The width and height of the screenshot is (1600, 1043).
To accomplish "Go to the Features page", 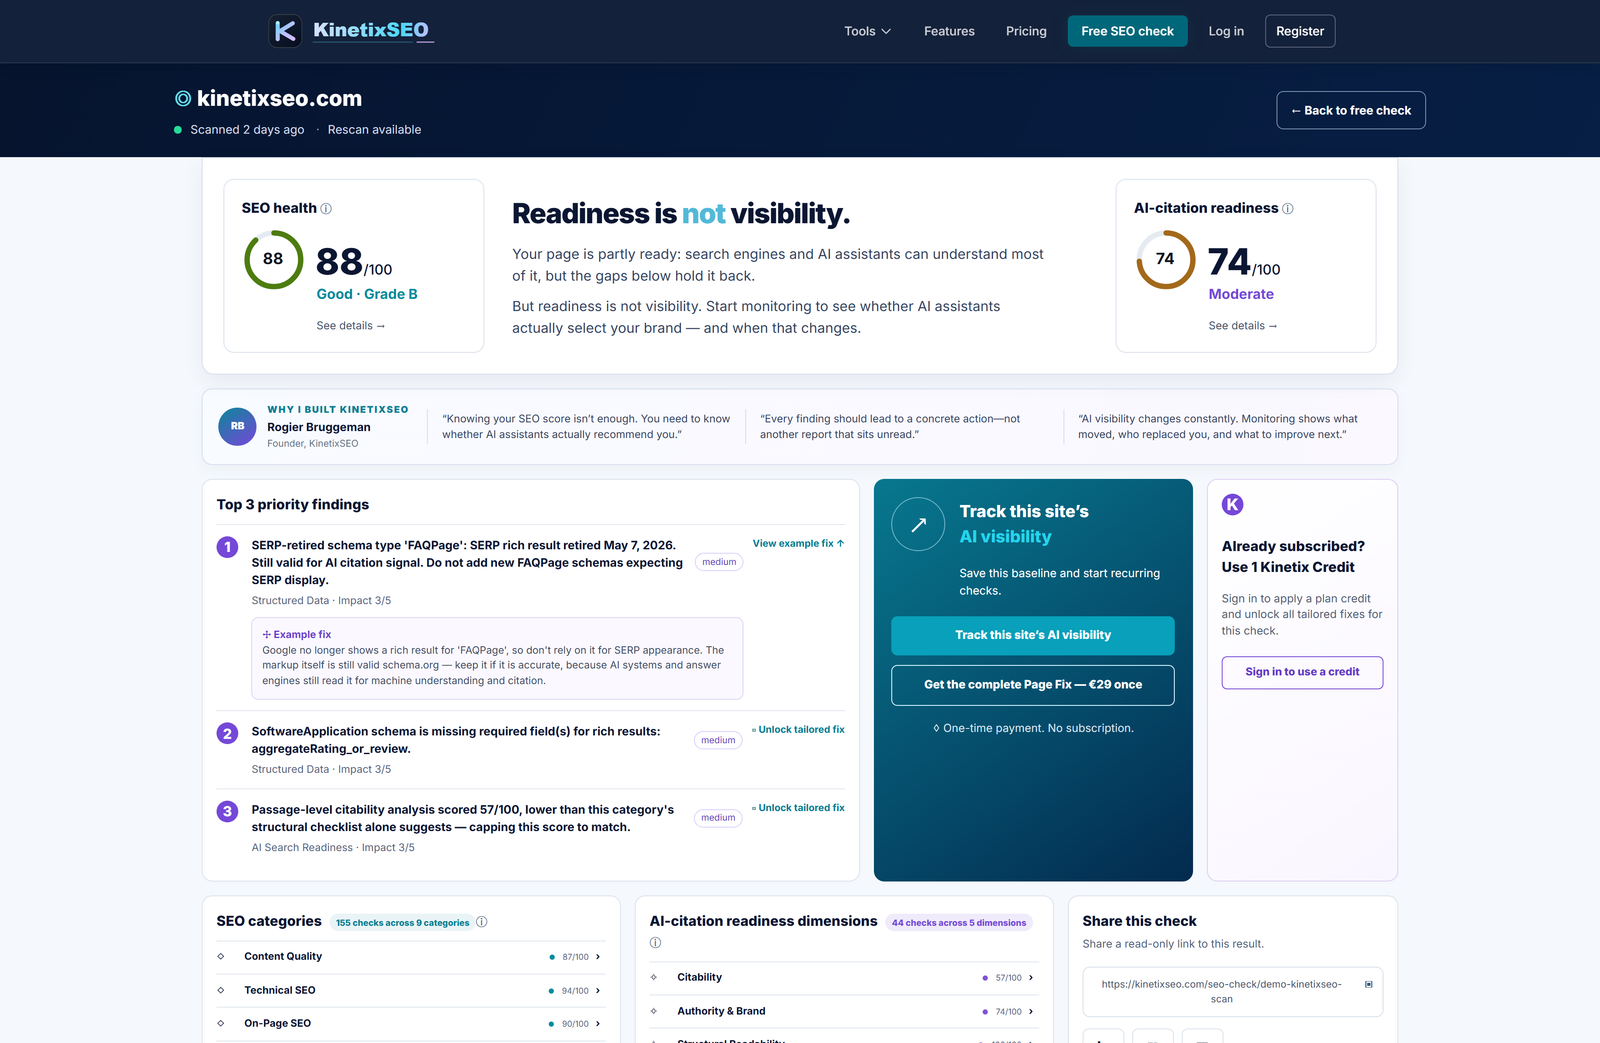I will (949, 31).
